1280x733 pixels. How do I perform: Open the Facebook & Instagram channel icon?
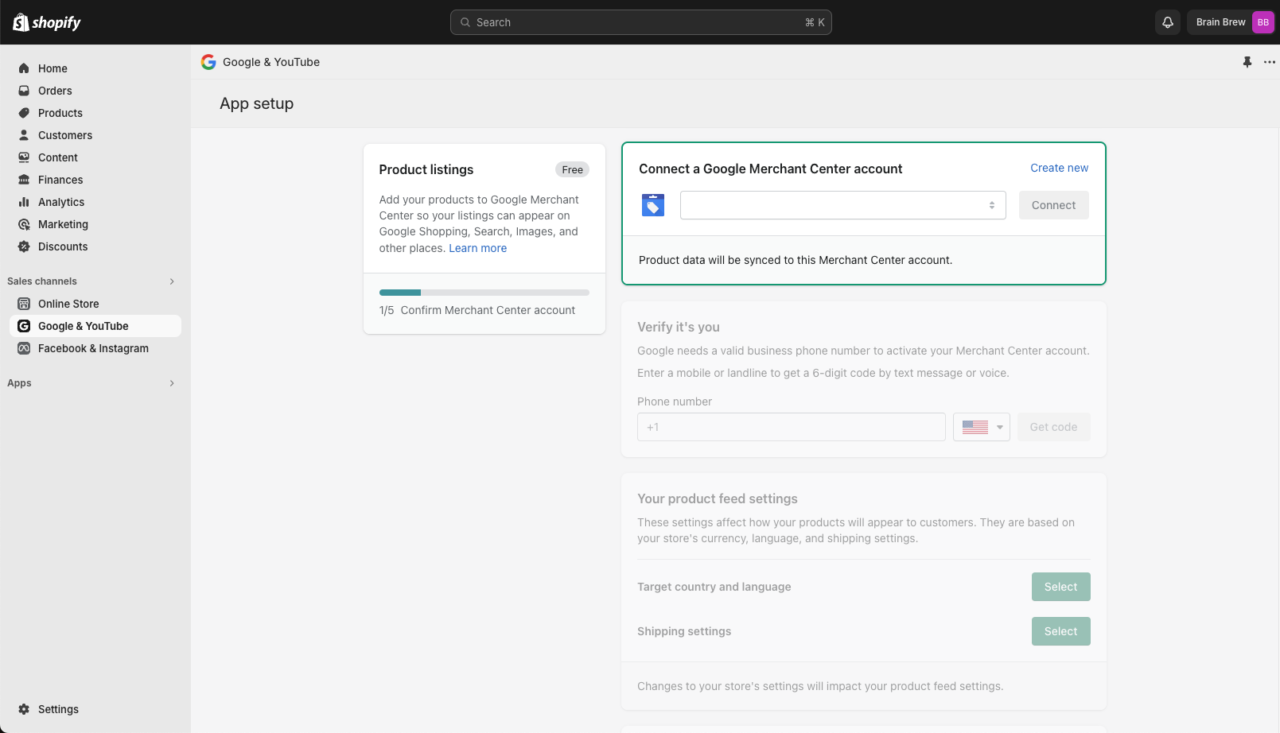[24, 348]
